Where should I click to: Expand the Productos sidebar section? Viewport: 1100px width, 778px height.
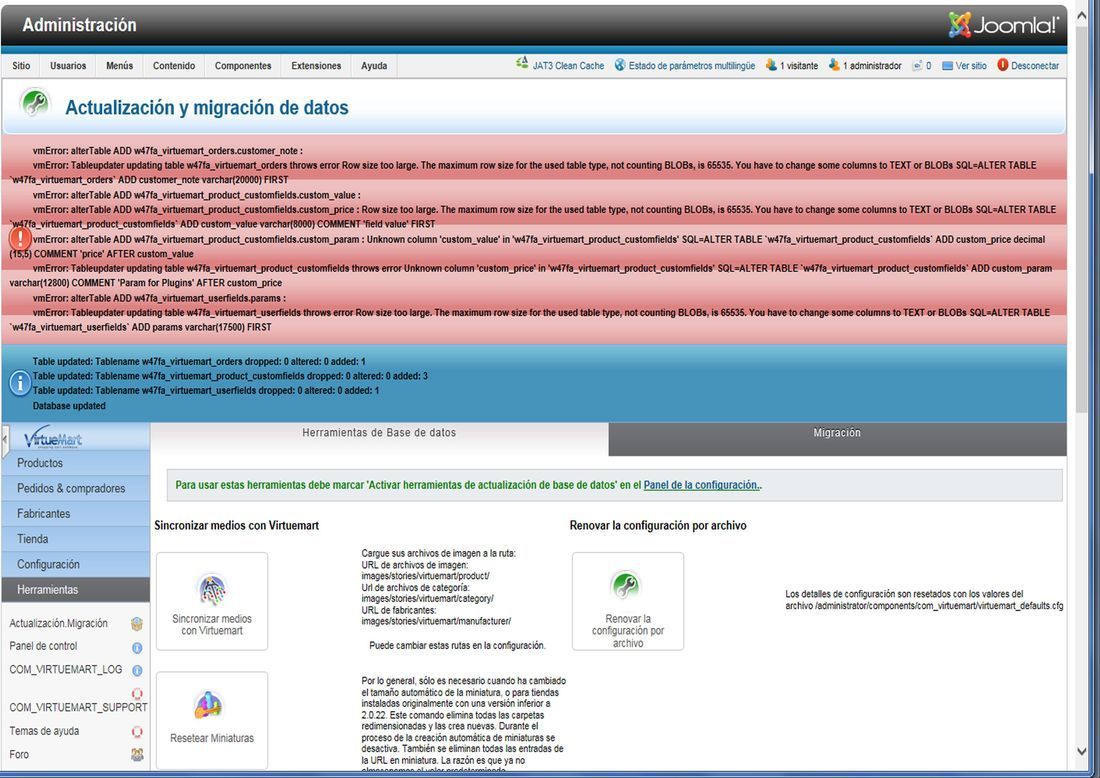76,463
